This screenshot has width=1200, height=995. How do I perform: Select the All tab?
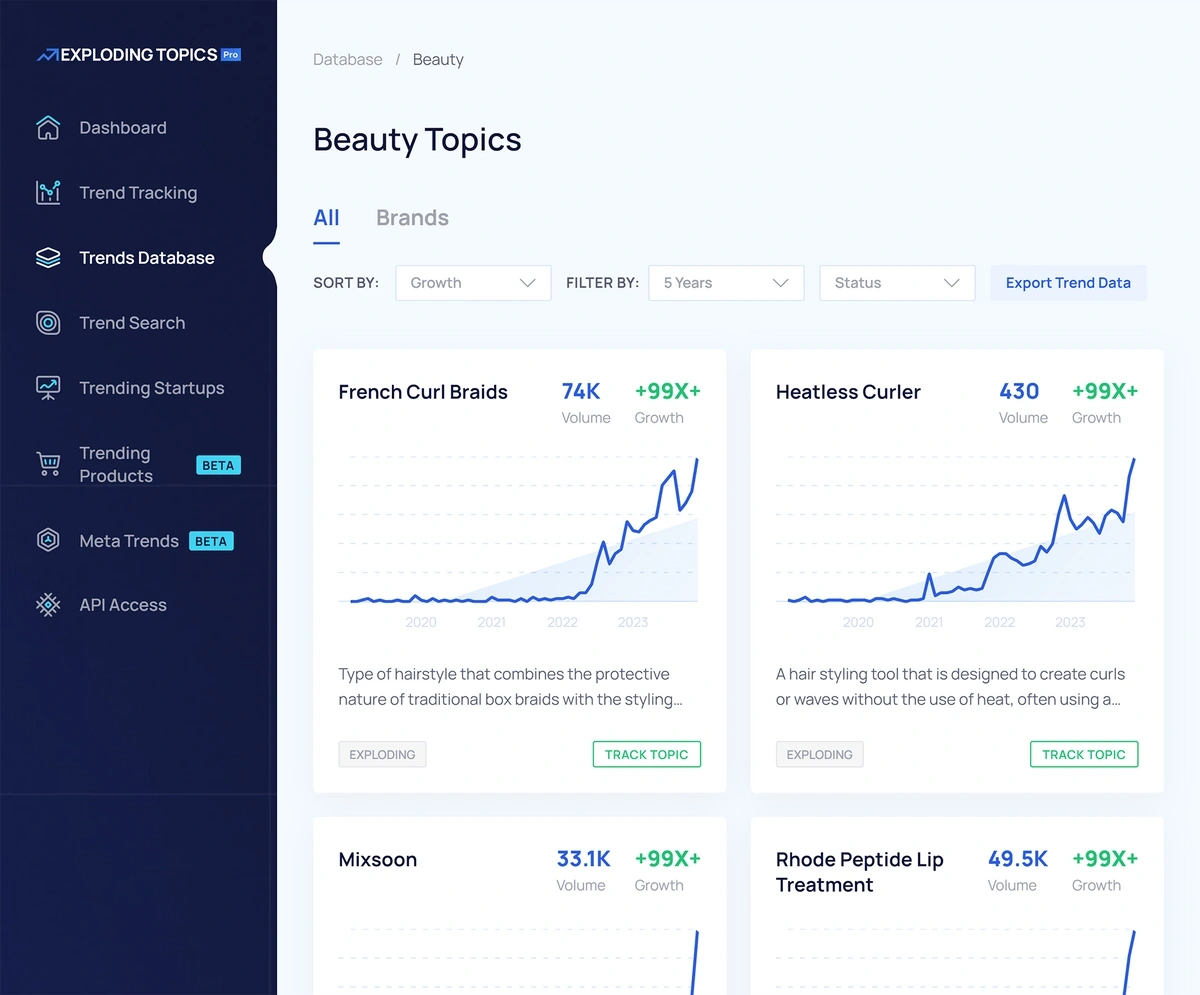coord(326,218)
